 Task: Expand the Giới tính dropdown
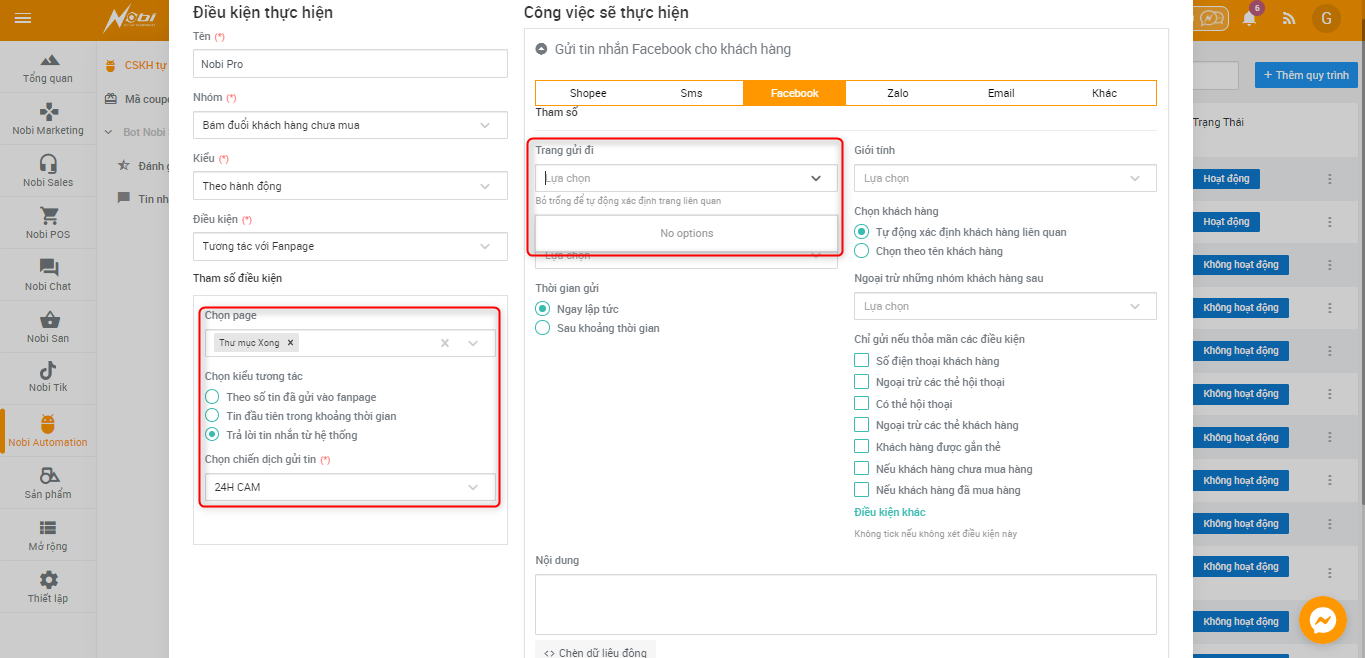1004,178
